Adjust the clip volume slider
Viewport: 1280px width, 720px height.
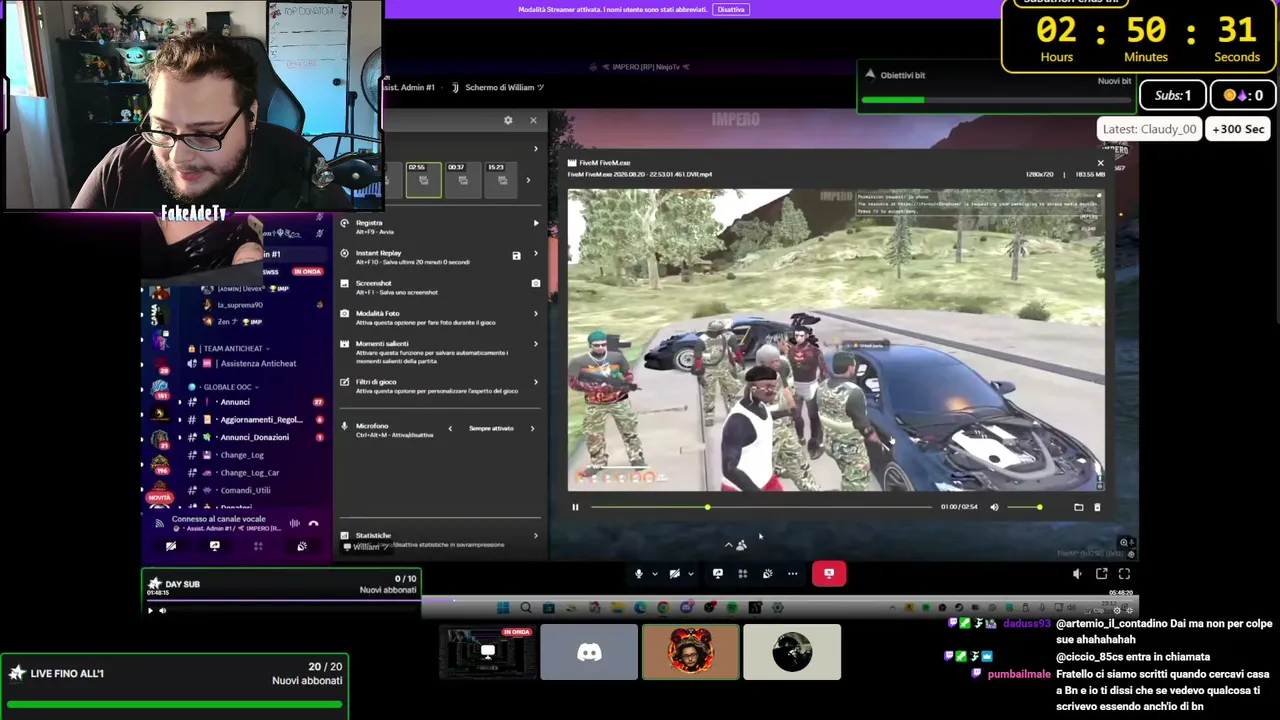(1024, 507)
